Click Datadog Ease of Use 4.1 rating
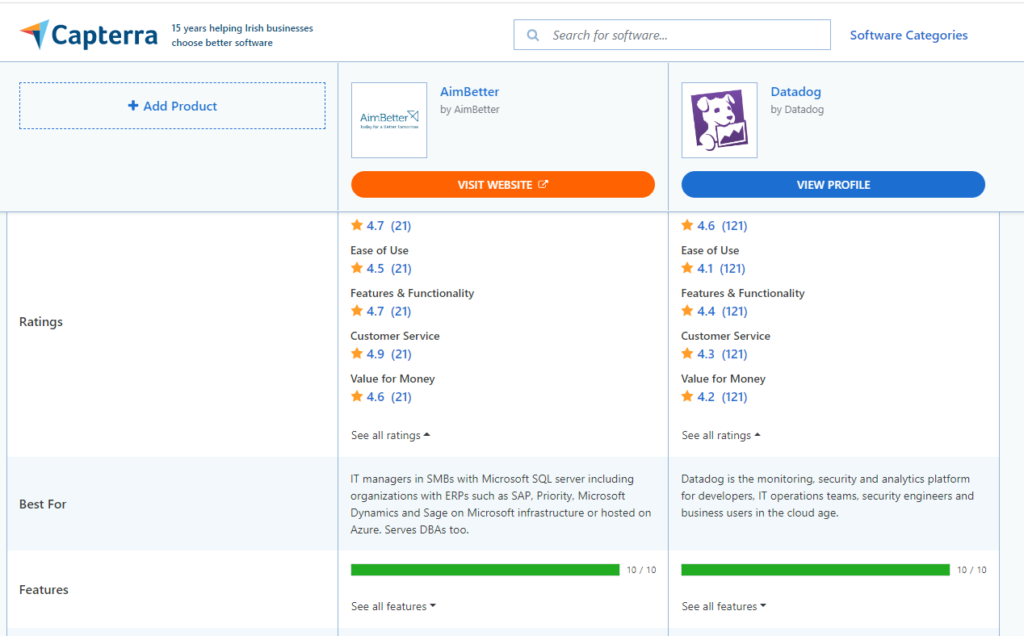 pos(713,268)
